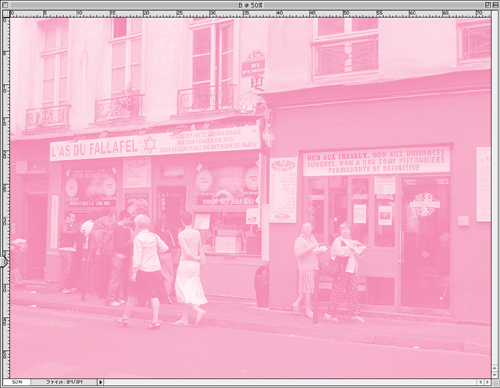
Task: Click the horizontal scrollbar right arrow
Action: [x=488, y=382]
